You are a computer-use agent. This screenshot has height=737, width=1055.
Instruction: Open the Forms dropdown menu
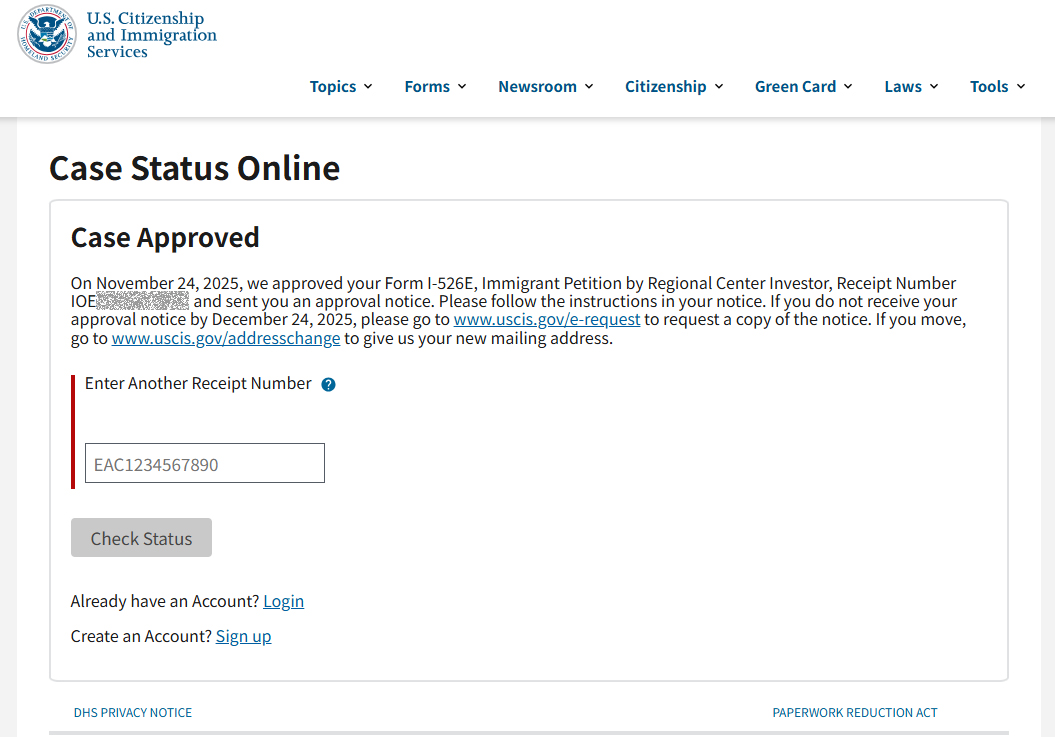click(x=435, y=87)
